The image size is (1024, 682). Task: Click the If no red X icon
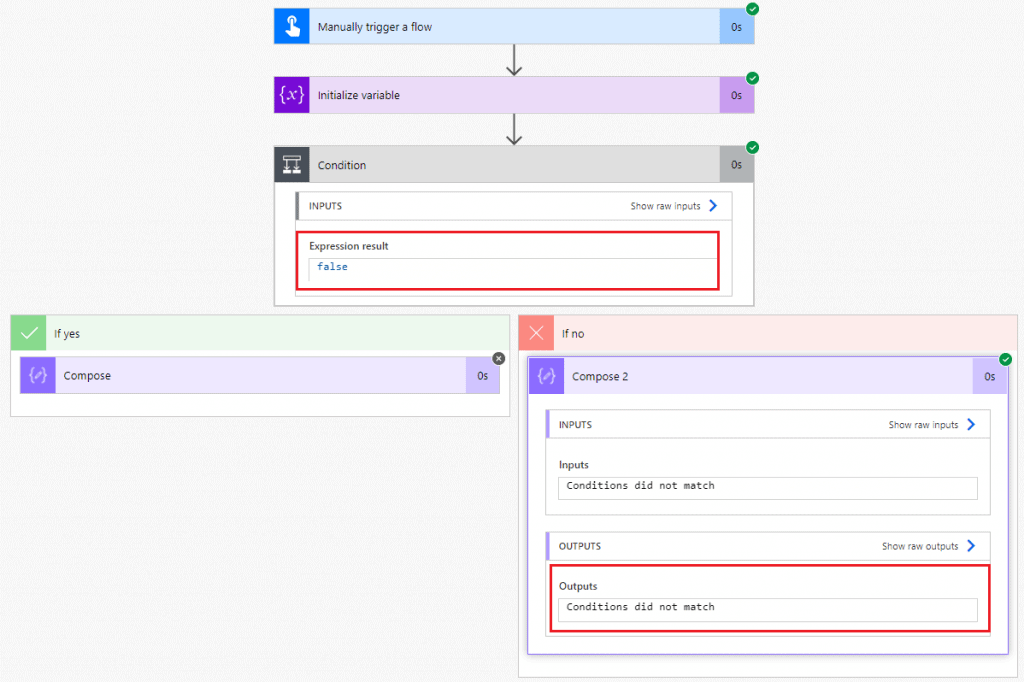click(x=536, y=333)
